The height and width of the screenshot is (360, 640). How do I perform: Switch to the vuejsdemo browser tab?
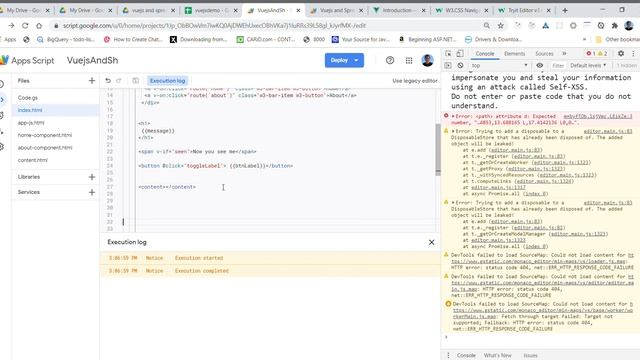211,10
